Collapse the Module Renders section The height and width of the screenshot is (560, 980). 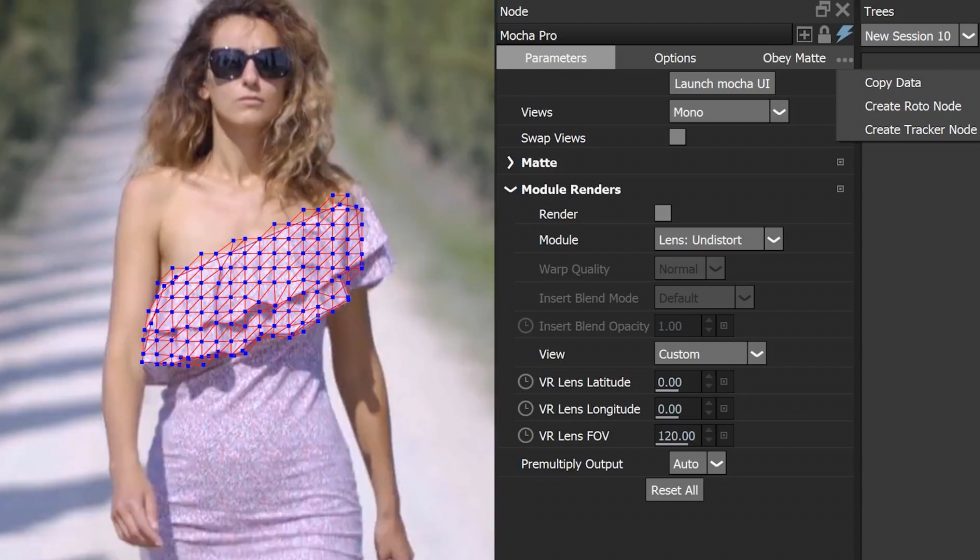click(510, 189)
